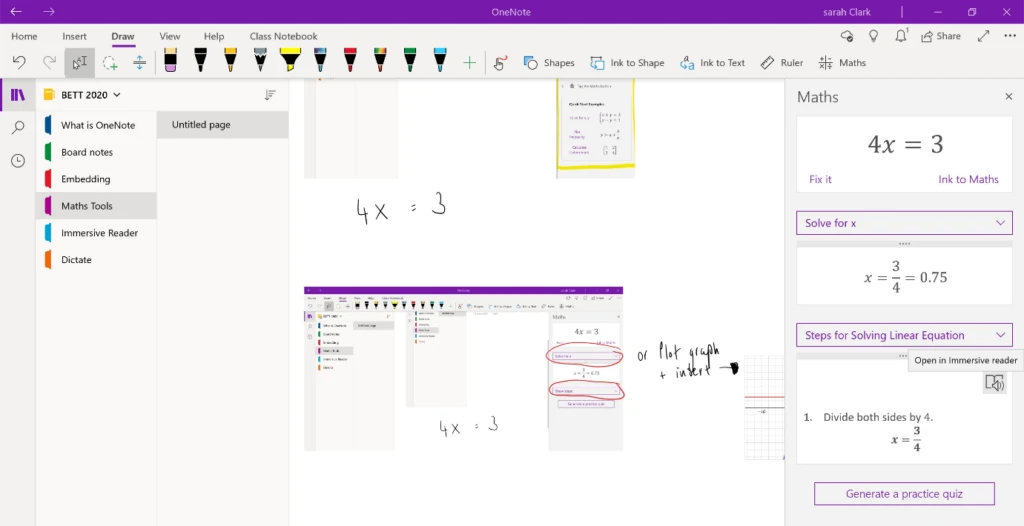The width and height of the screenshot is (1024, 526).
Task: Pick the Eraser tool
Action: [170, 61]
